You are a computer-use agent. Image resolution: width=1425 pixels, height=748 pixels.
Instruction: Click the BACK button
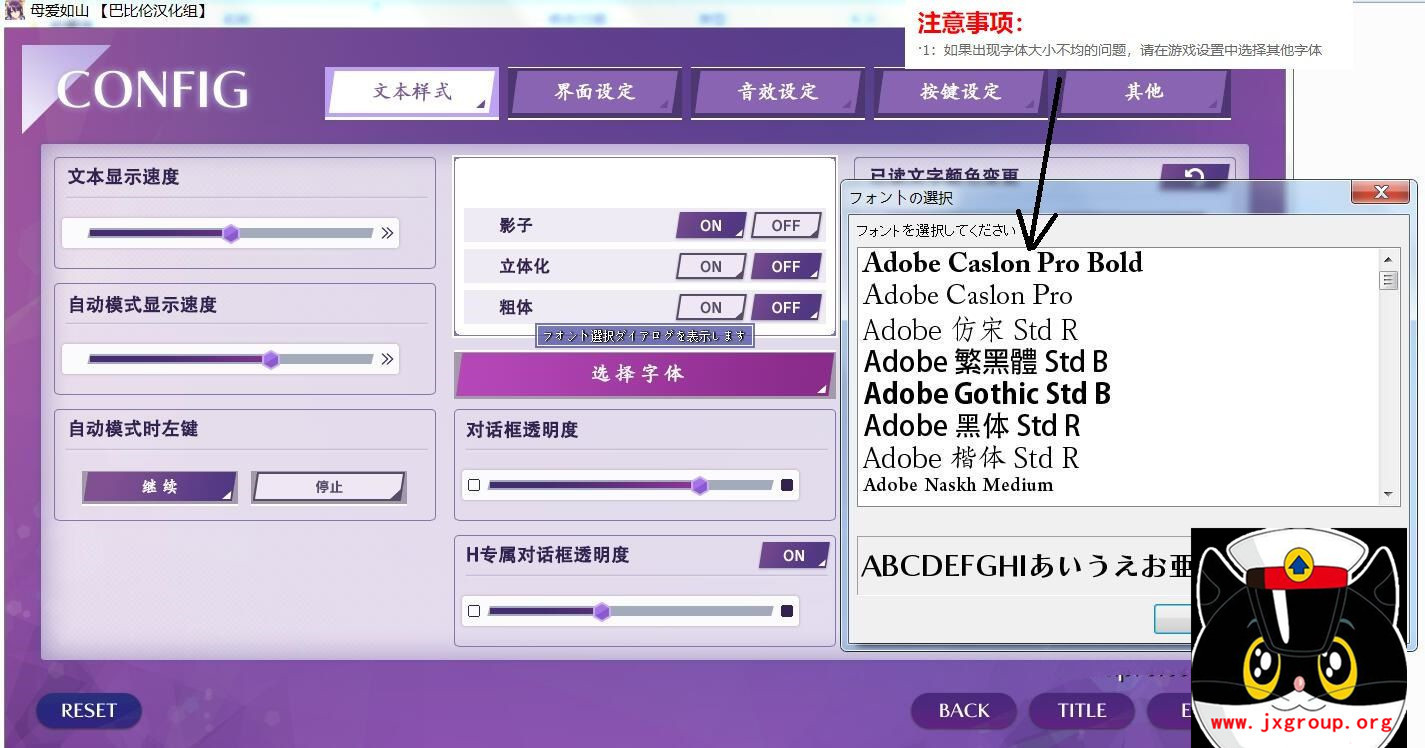[963, 711]
